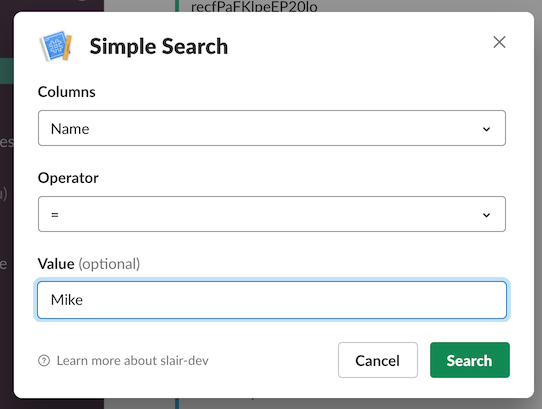Open Learn more about slair-dev link
Image resolution: width=542 pixels, height=409 pixels.
point(132,361)
